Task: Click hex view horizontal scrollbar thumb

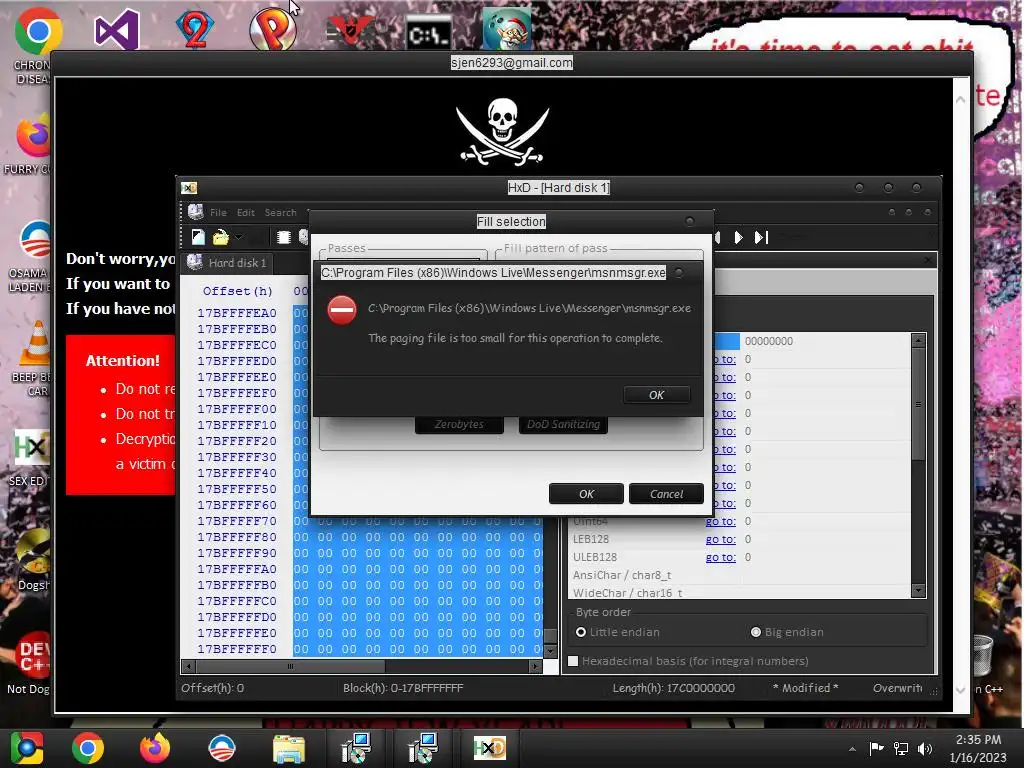Action: (290, 666)
